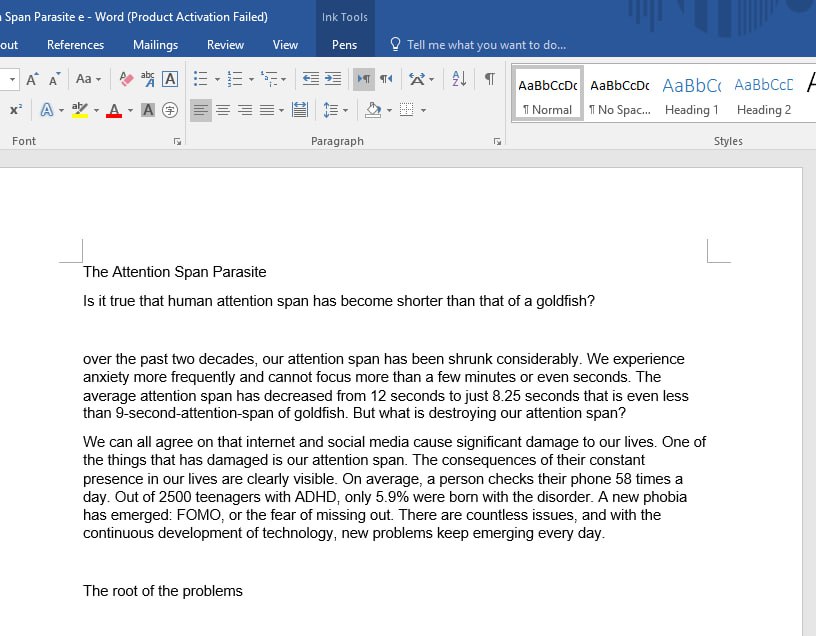Toggle left-to-right text direction
The image size is (816, 636).
(x=364, y=78)
